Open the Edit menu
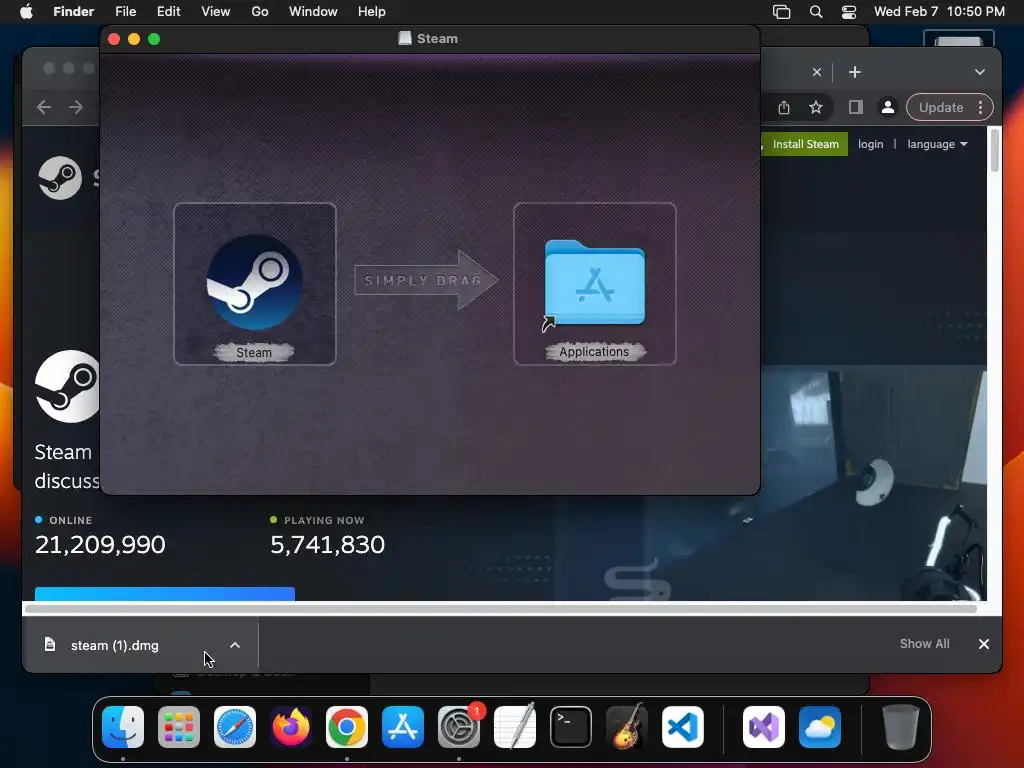The height and width of the screenshot is (768, 1024). point(168,12)
